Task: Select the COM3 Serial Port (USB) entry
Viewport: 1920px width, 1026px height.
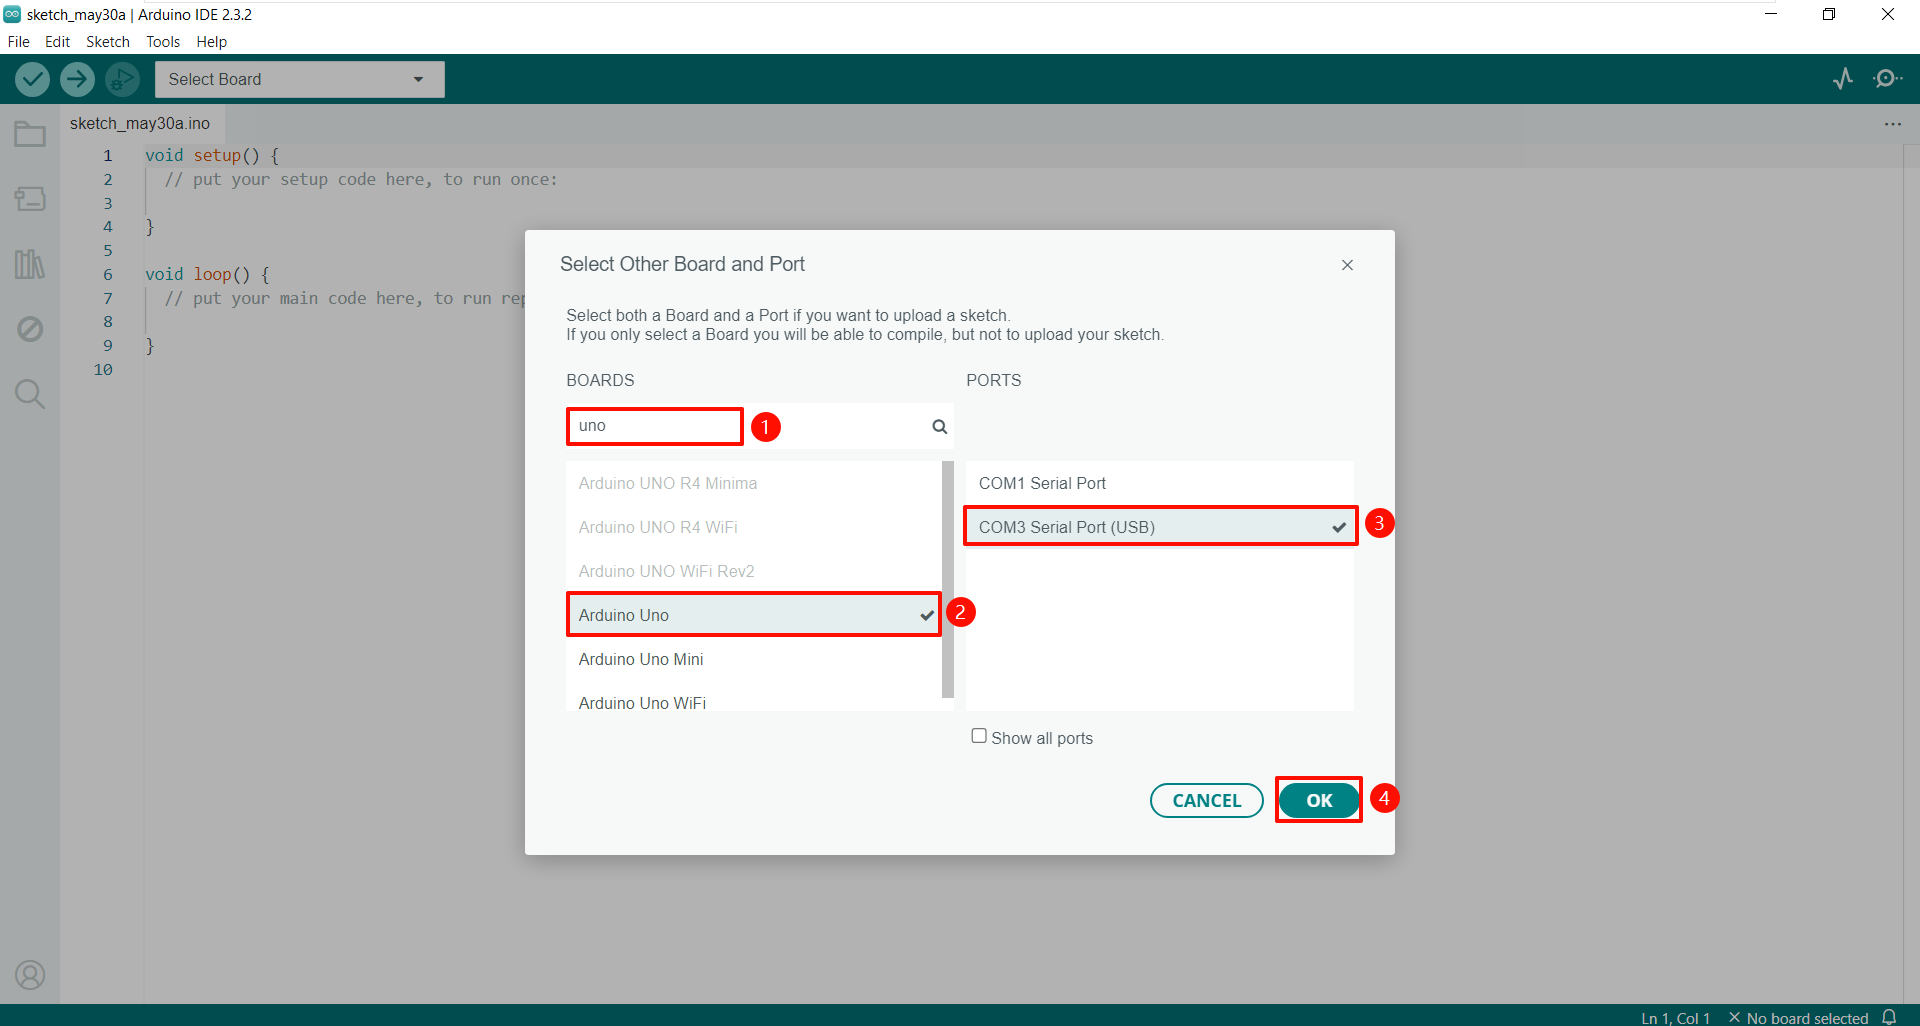Action: (1160, 527)
